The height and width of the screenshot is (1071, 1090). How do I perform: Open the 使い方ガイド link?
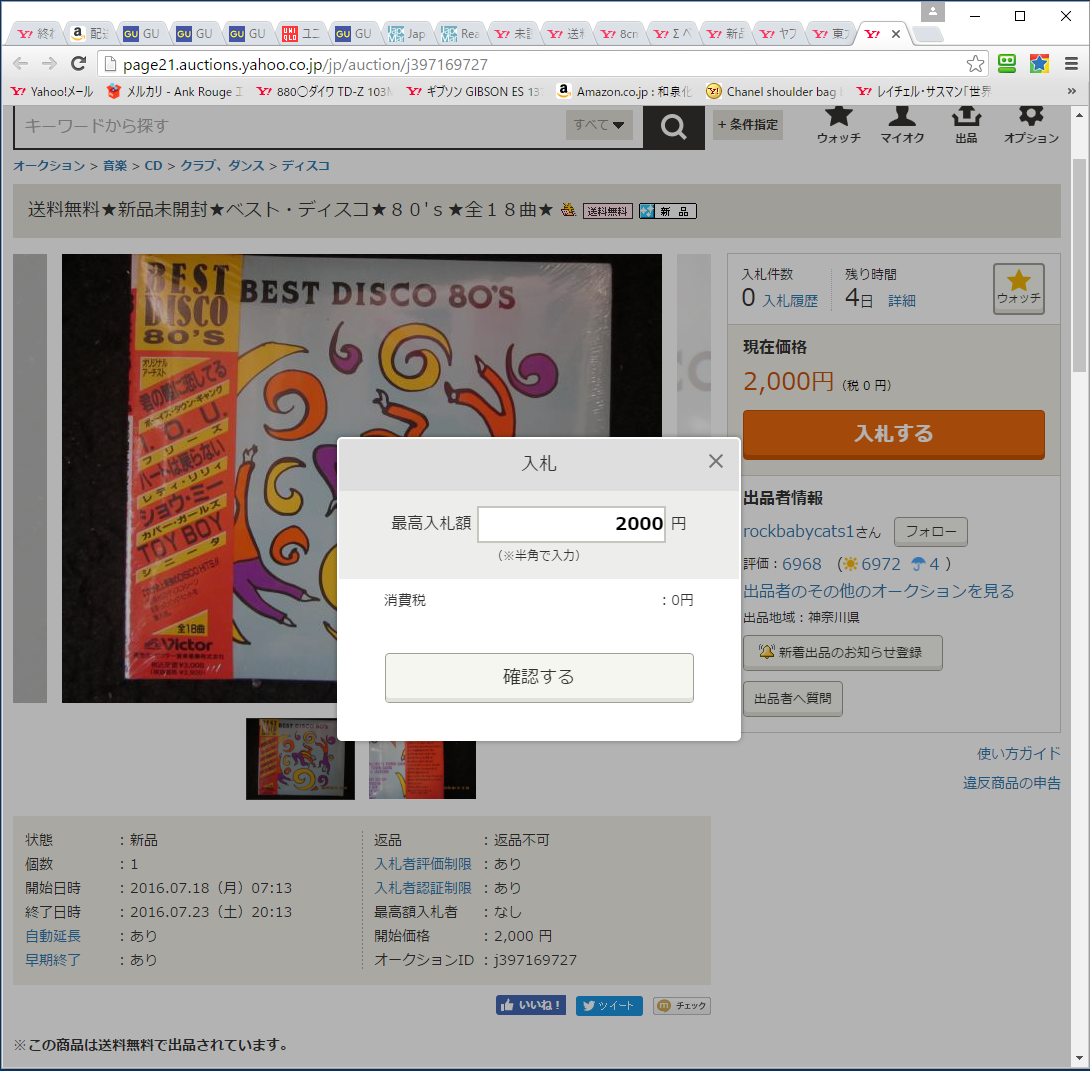tap(1018, 753)
